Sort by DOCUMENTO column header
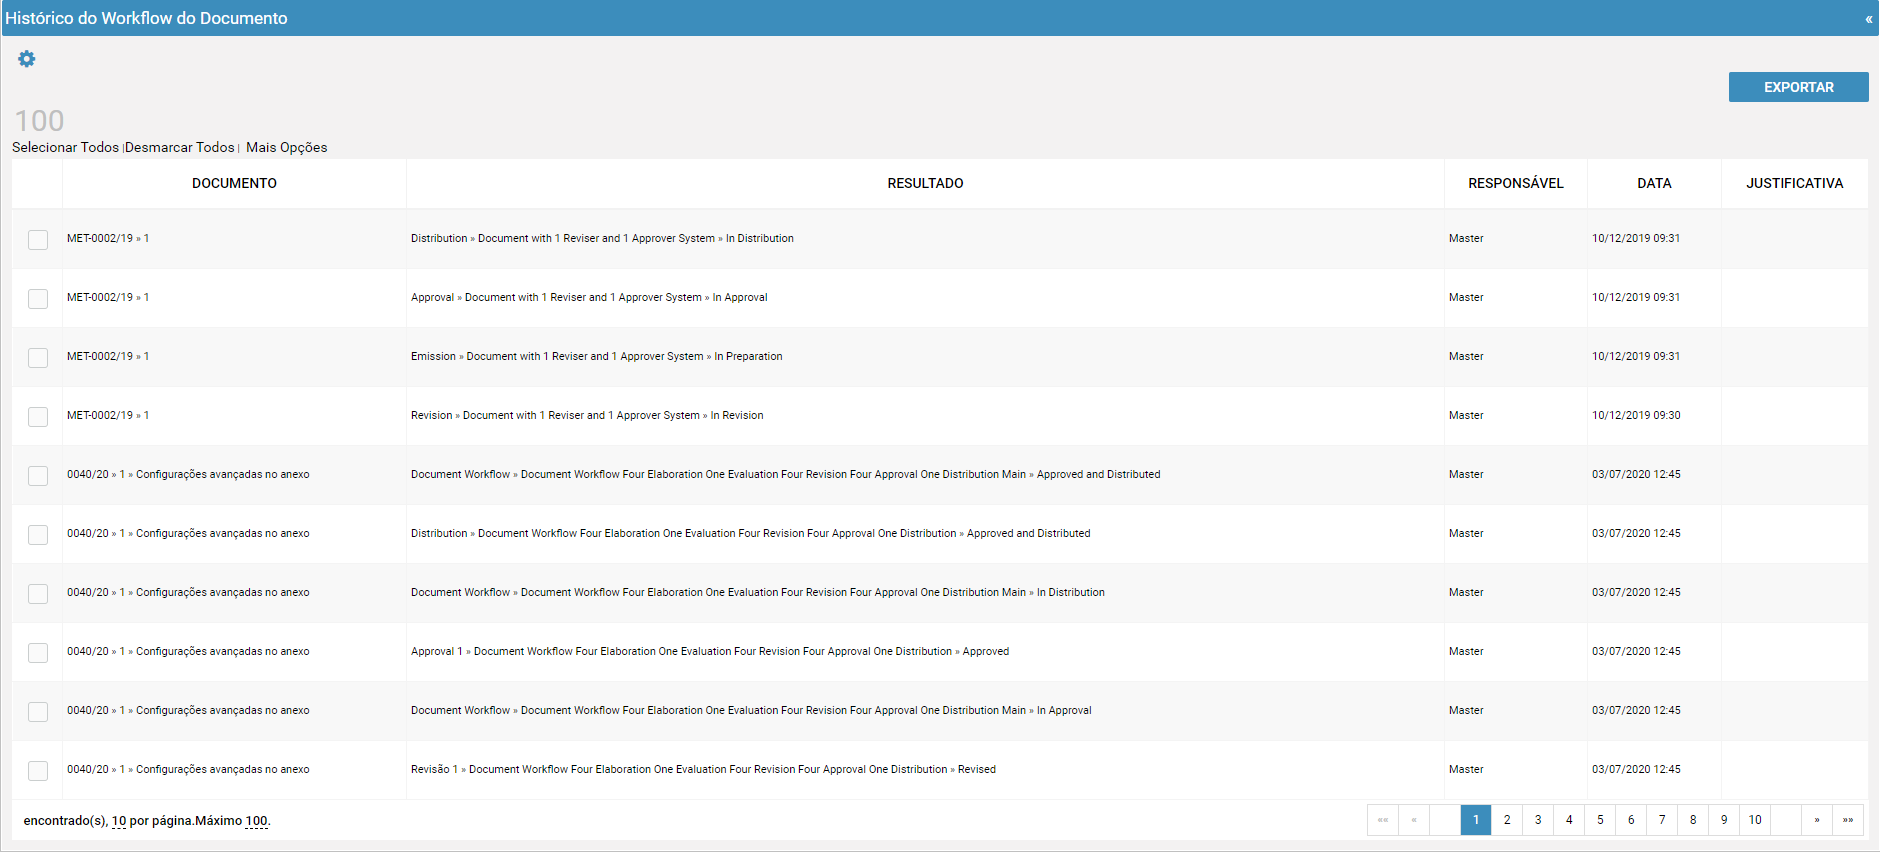The height and width of the screenshot is (853, 1880). click(x=234, y=183)
